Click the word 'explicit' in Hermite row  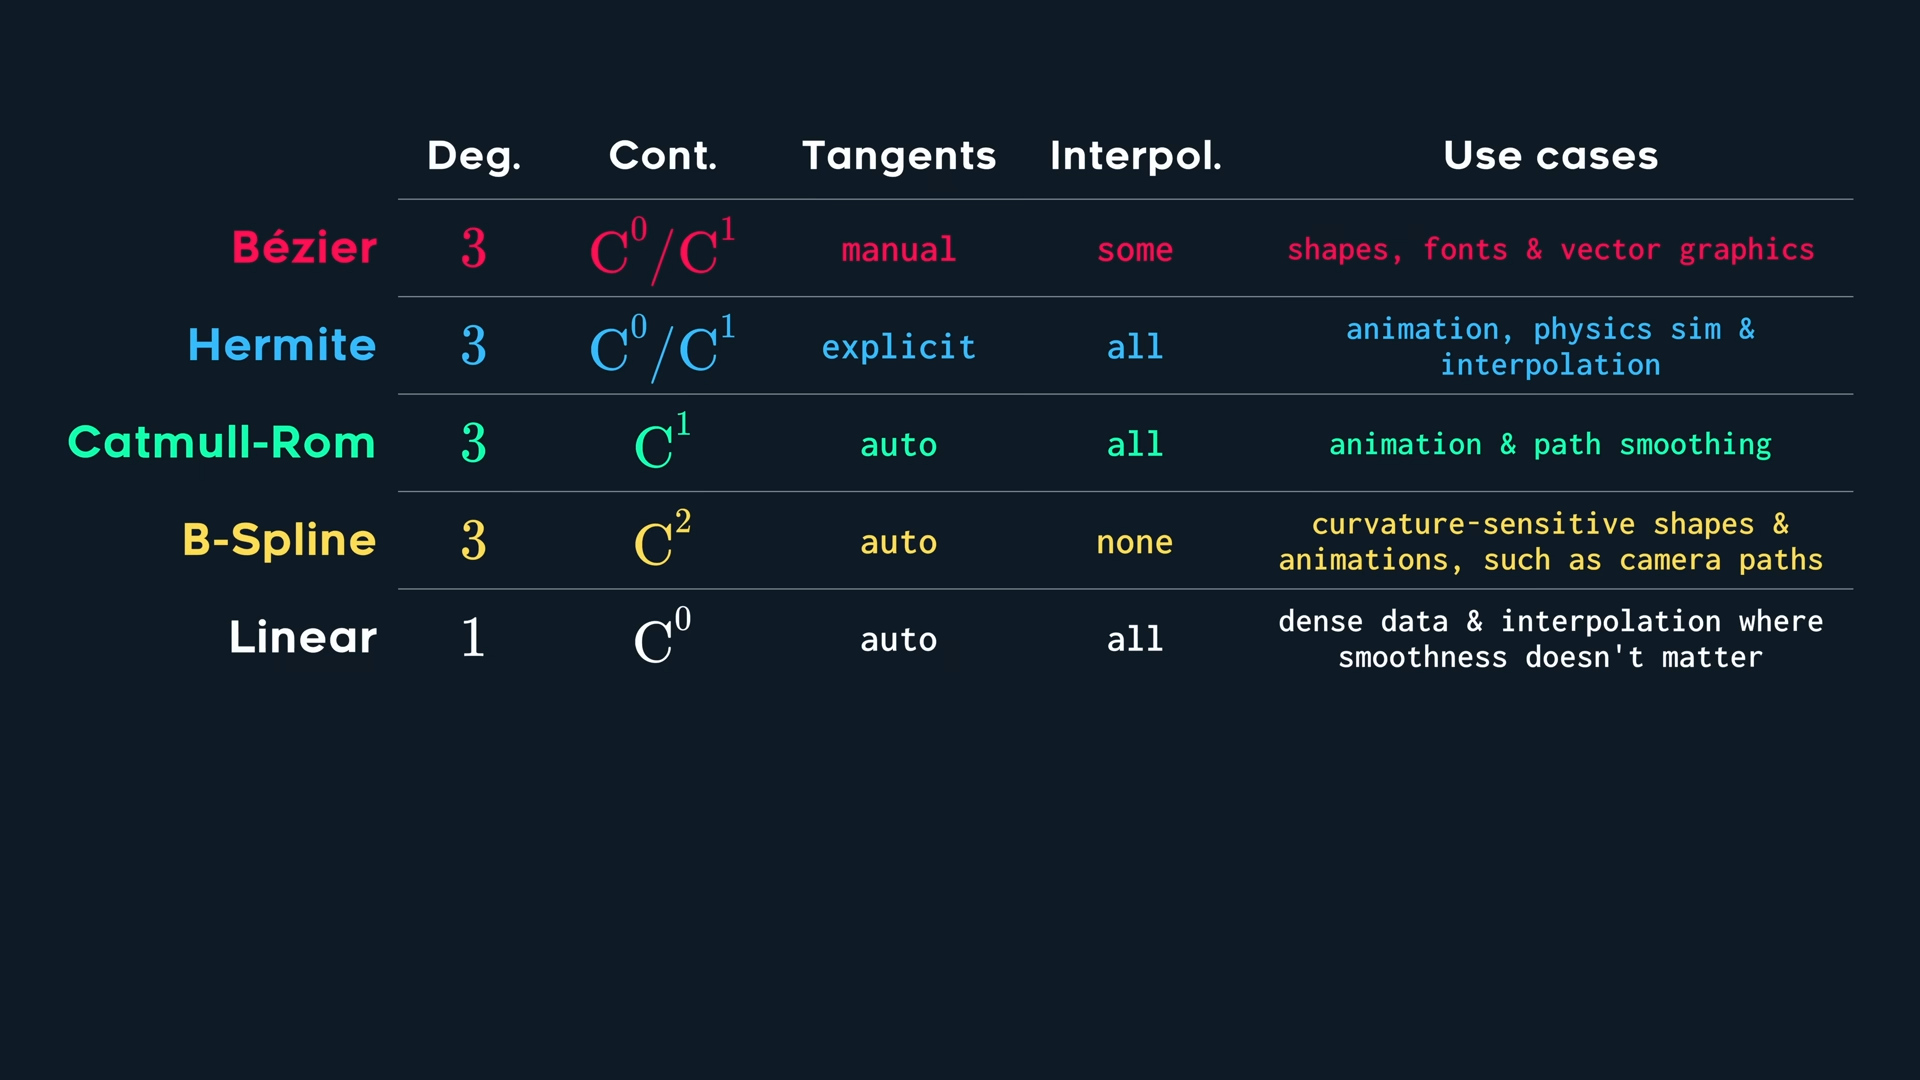pos(898,347)
